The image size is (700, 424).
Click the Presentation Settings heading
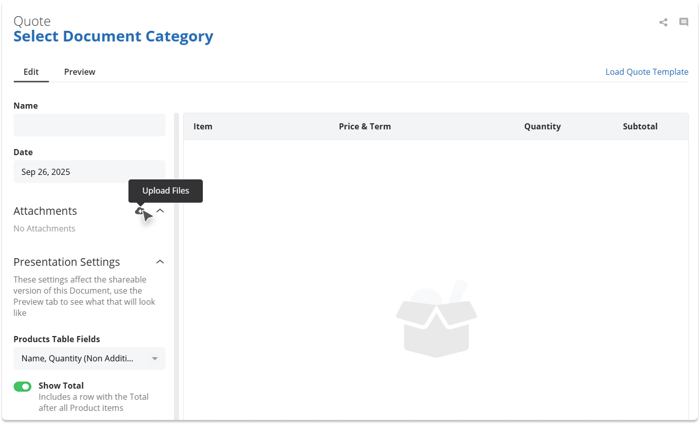(x=67, y=262)
